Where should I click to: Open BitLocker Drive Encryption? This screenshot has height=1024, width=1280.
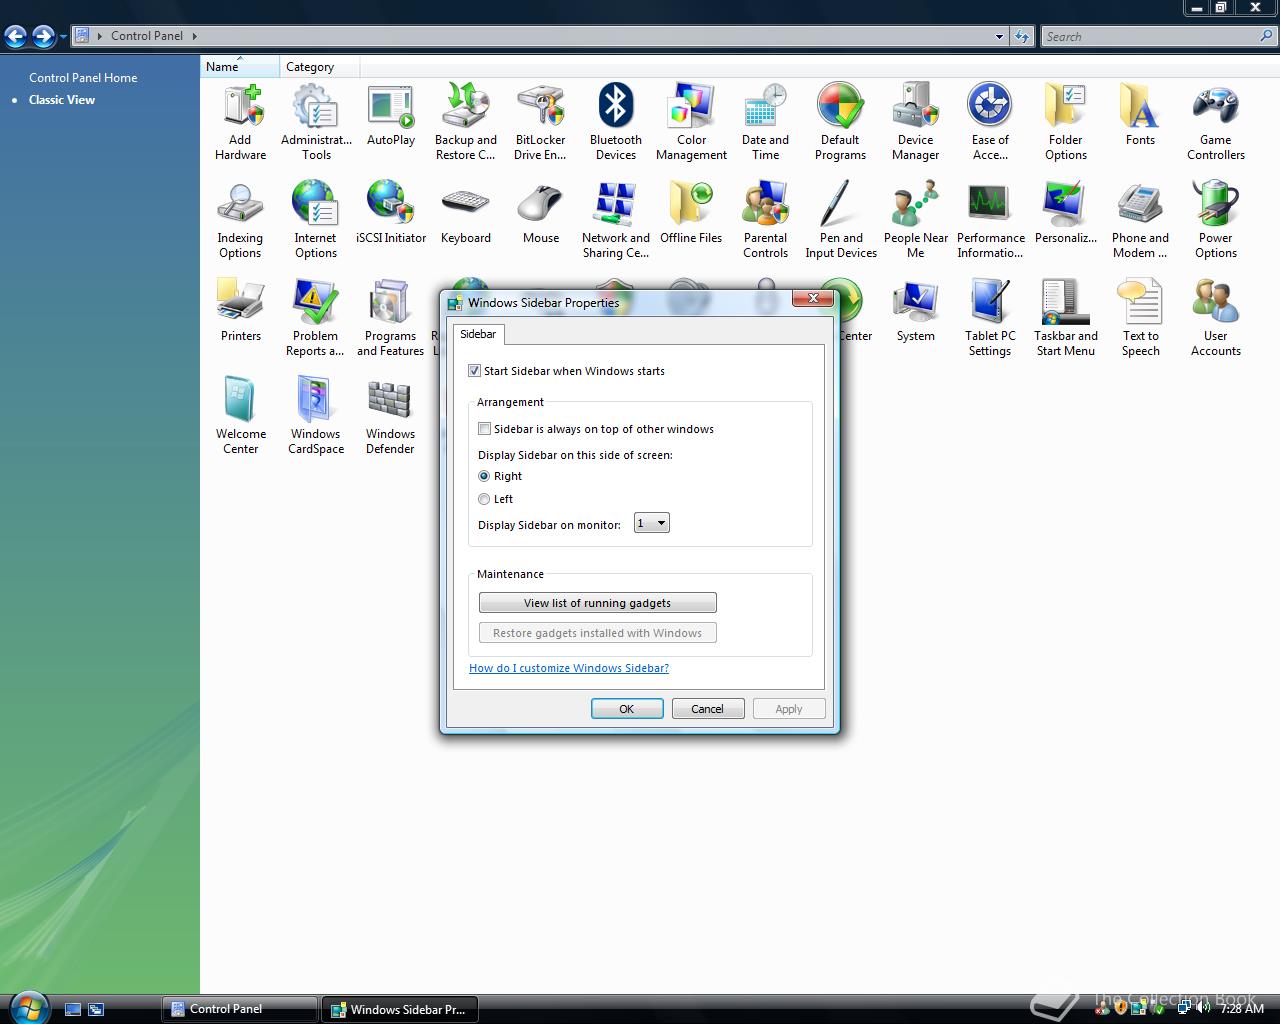tap(541, 122)
